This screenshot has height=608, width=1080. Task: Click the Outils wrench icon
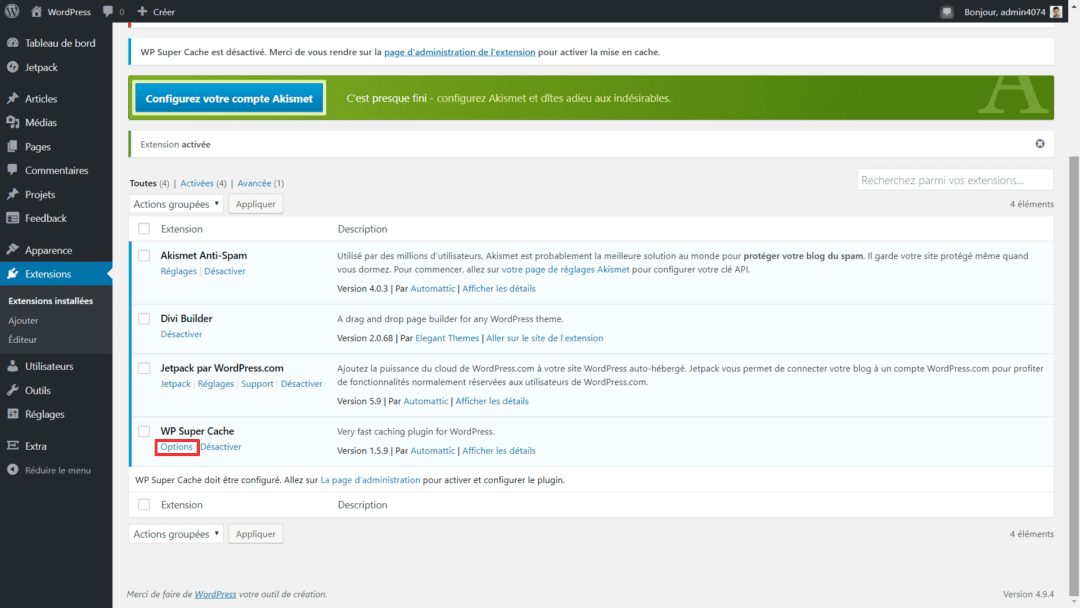(12, 390)
